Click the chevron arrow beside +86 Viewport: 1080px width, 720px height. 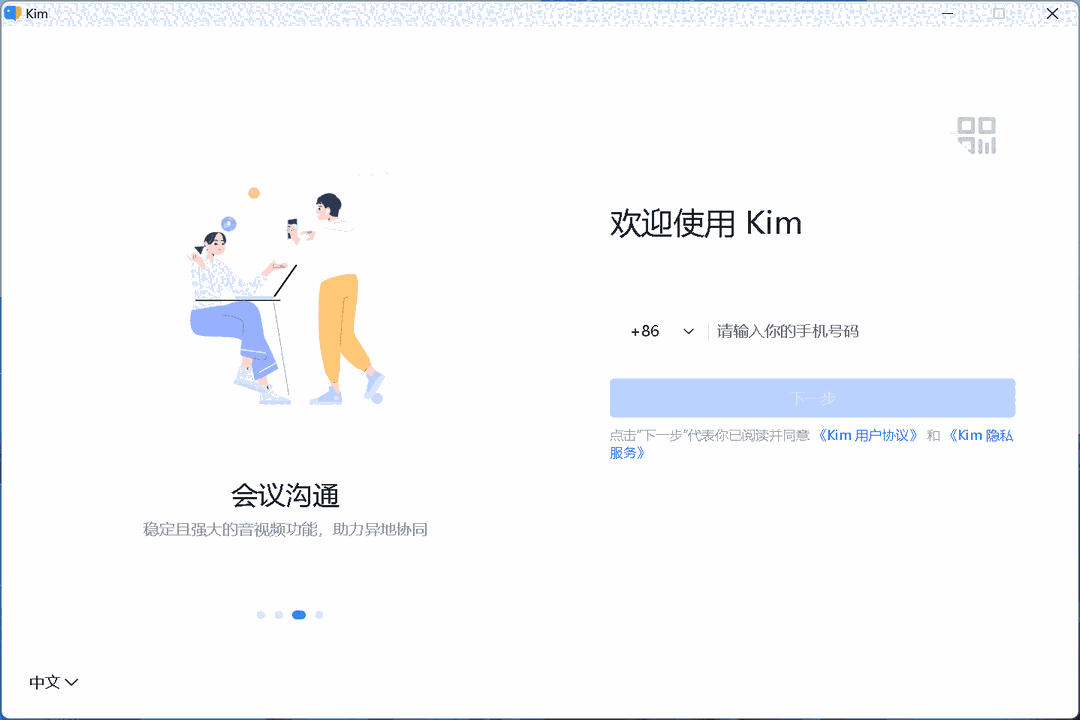coord(688,330)
